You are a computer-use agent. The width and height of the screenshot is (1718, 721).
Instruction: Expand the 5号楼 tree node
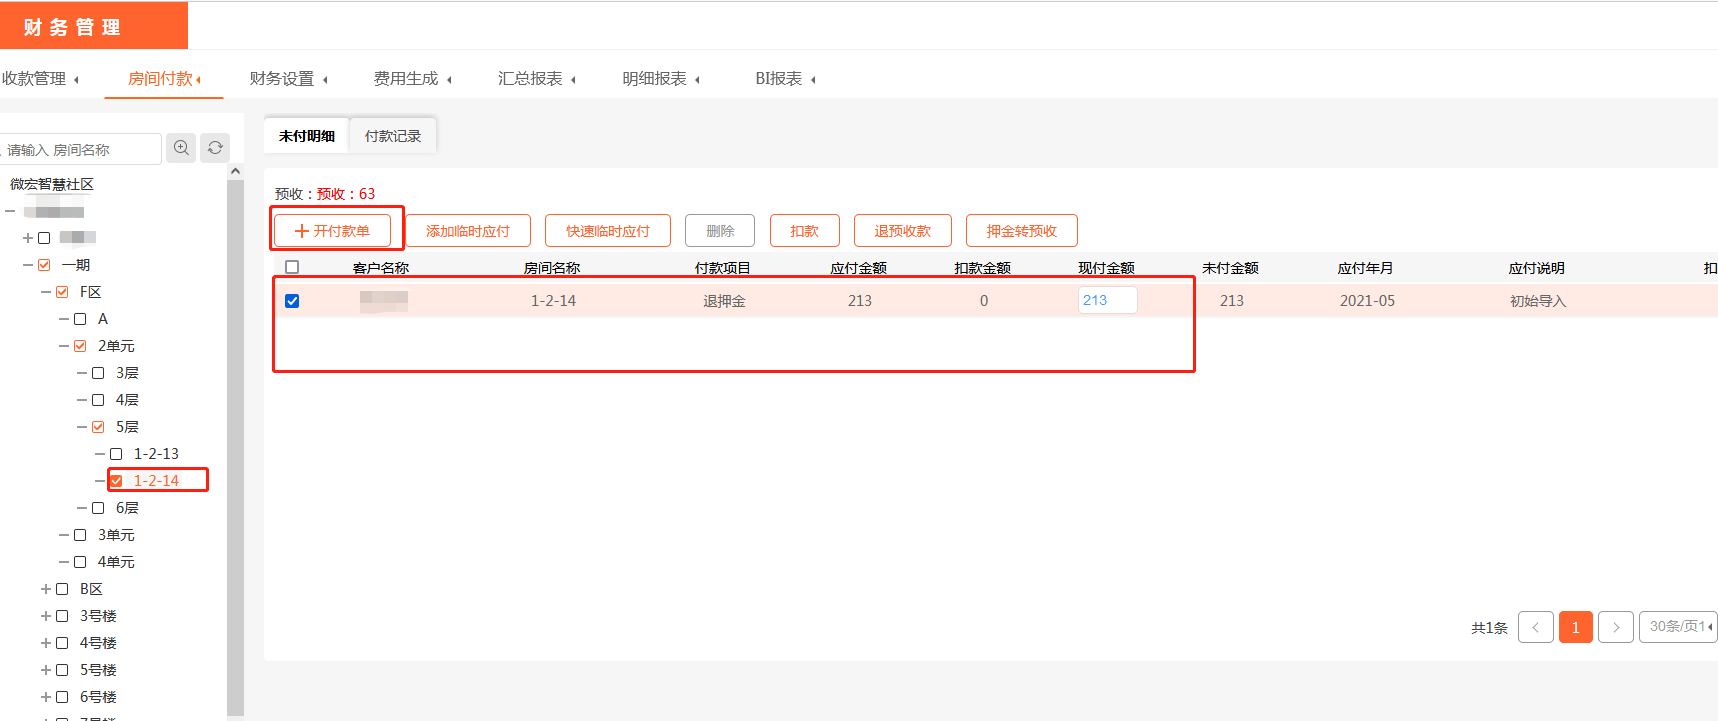[46, 670]
